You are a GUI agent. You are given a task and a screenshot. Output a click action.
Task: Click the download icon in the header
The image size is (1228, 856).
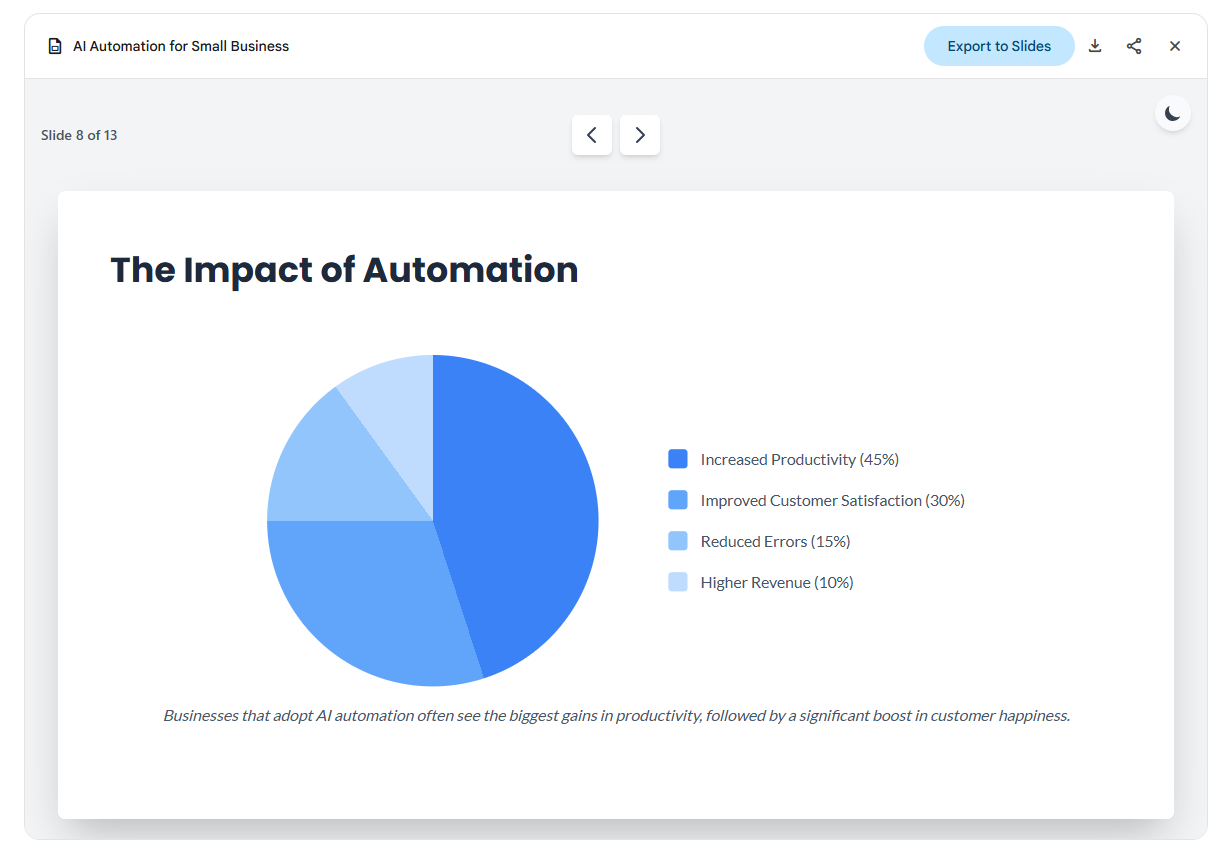1095,46
